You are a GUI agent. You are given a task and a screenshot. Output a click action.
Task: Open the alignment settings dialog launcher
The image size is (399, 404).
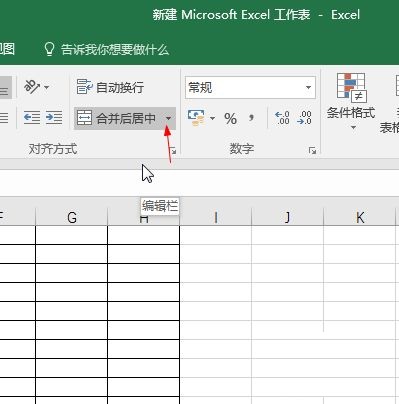[x=173, y=151]
